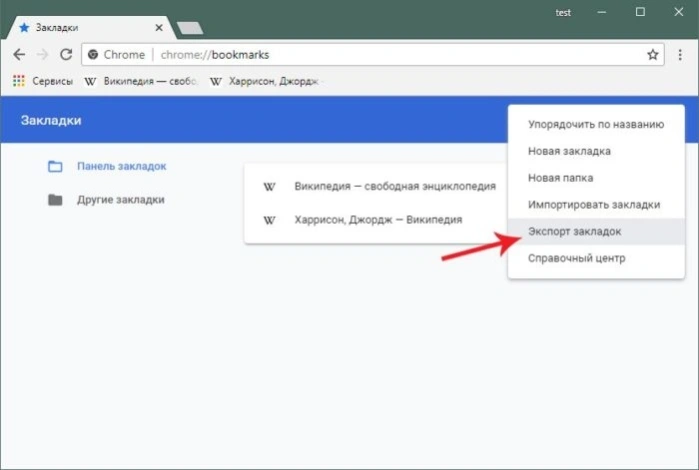Click the Wikipedia icon of the Харрисон list row
The height and width of the screenshot is (470, 699).
point(269,220)
